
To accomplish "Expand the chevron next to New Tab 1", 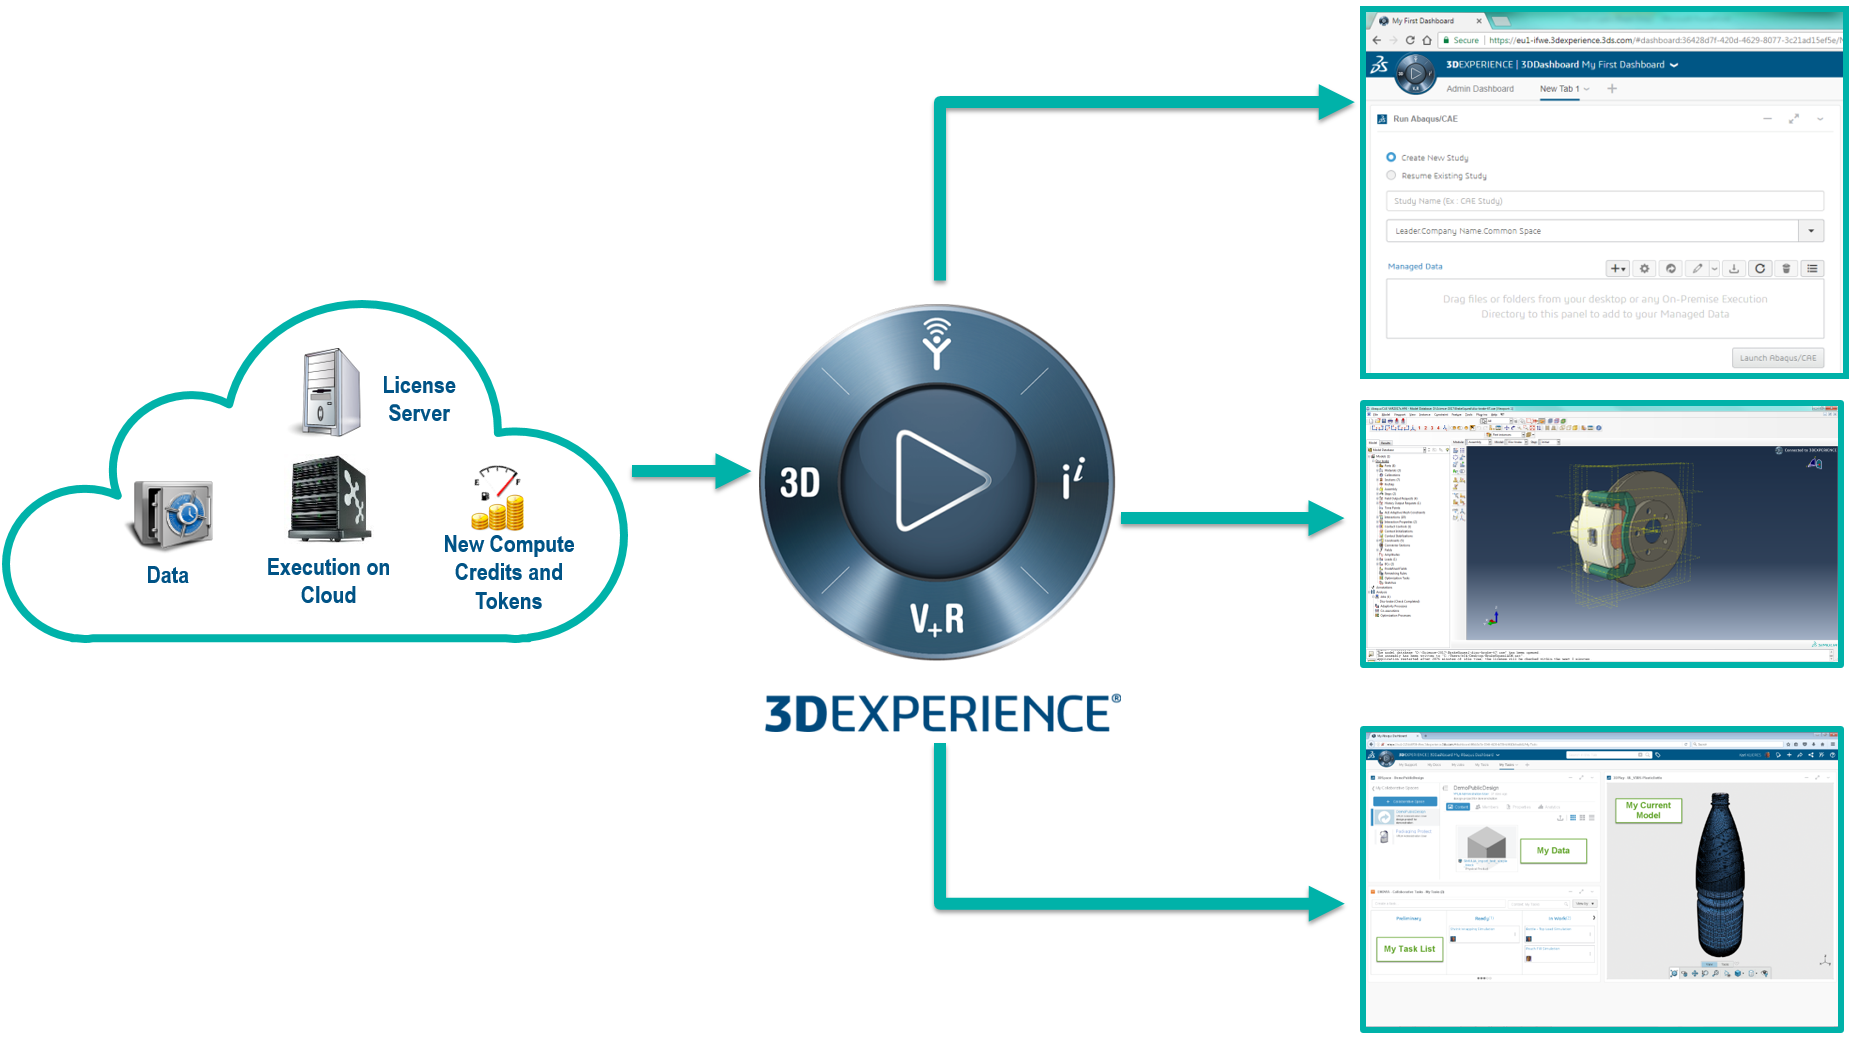I will 1587,89.
